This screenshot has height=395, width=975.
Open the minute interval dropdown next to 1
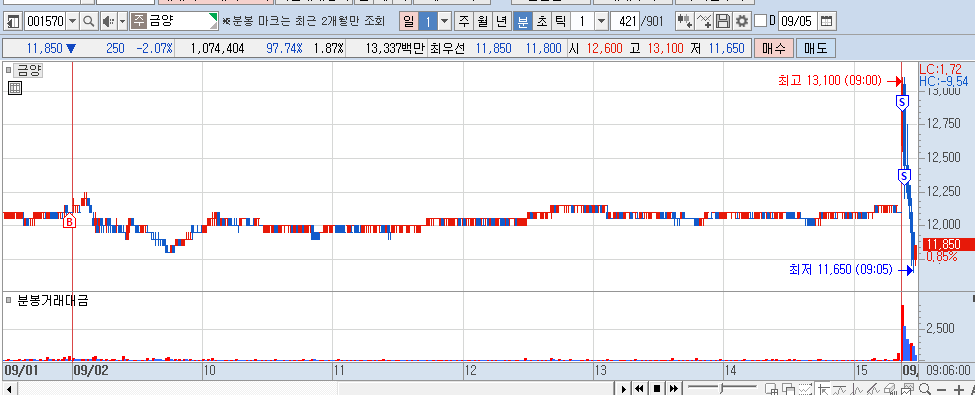[601, 22]
